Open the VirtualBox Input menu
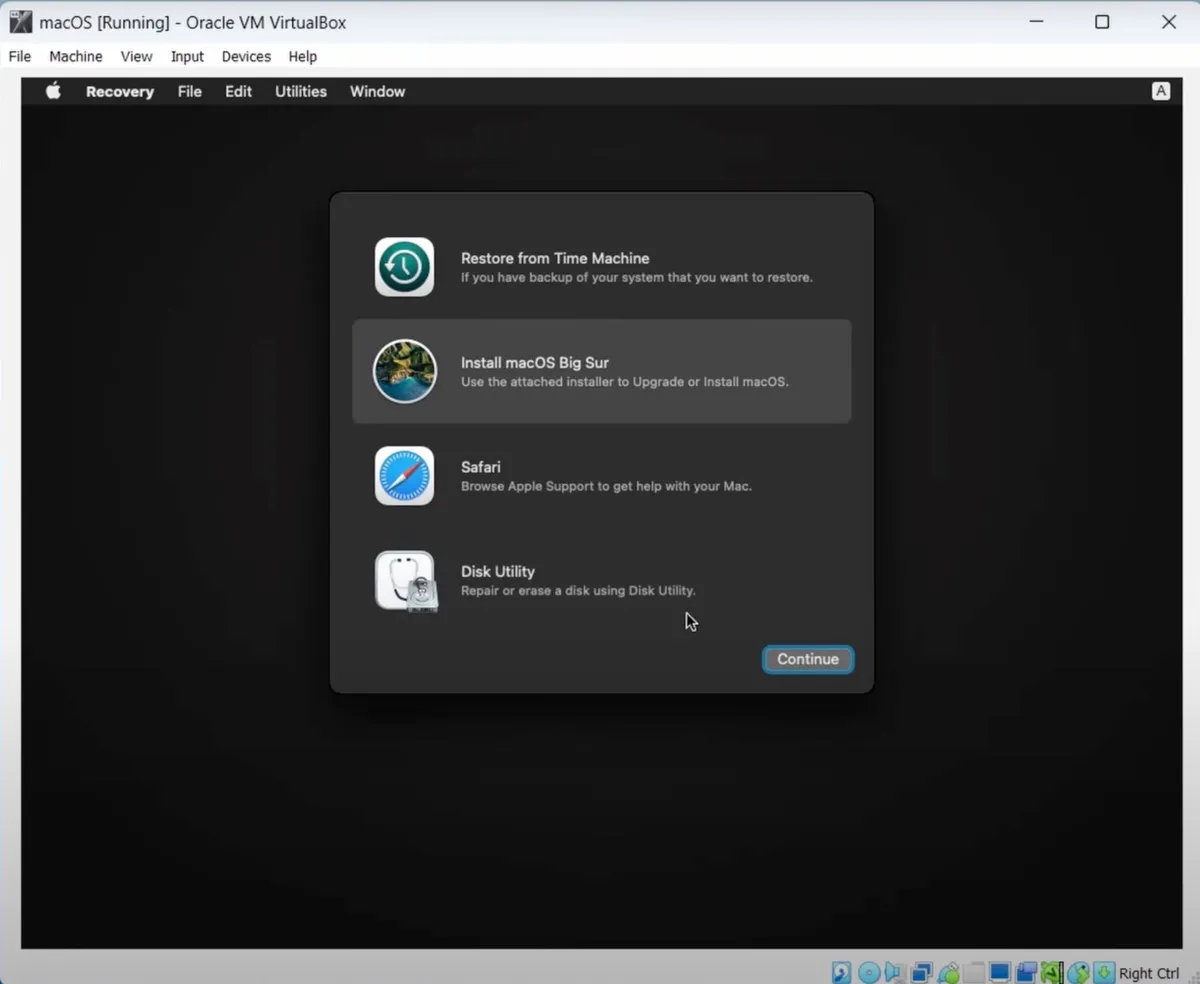Viewport: 1200px width, 984px height. (x=187, y=57)
